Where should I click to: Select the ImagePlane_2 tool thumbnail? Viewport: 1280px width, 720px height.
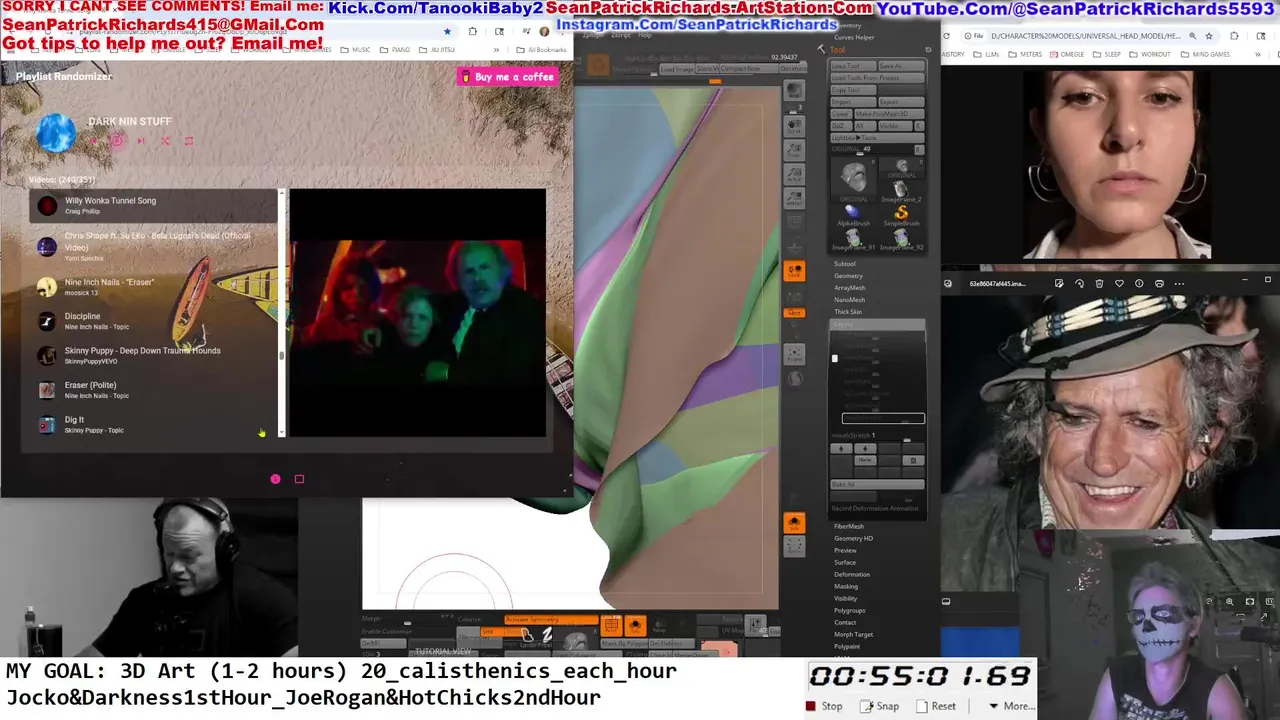(901, 190)
